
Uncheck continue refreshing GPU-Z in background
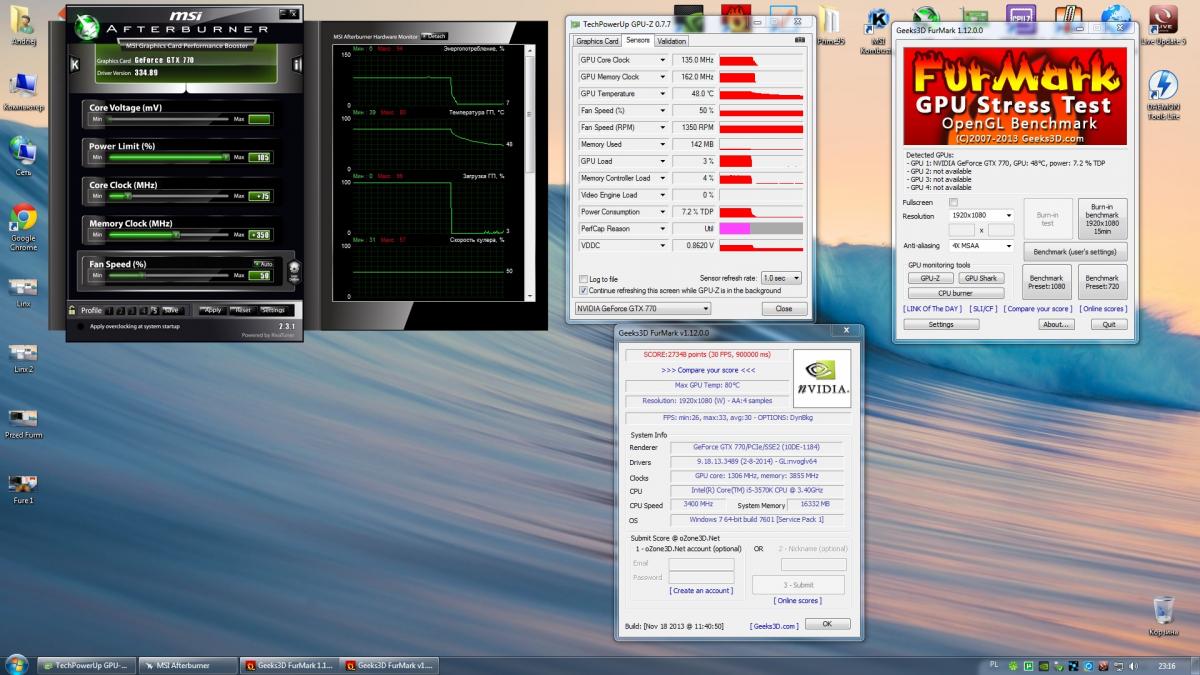(x=583, y=290)
